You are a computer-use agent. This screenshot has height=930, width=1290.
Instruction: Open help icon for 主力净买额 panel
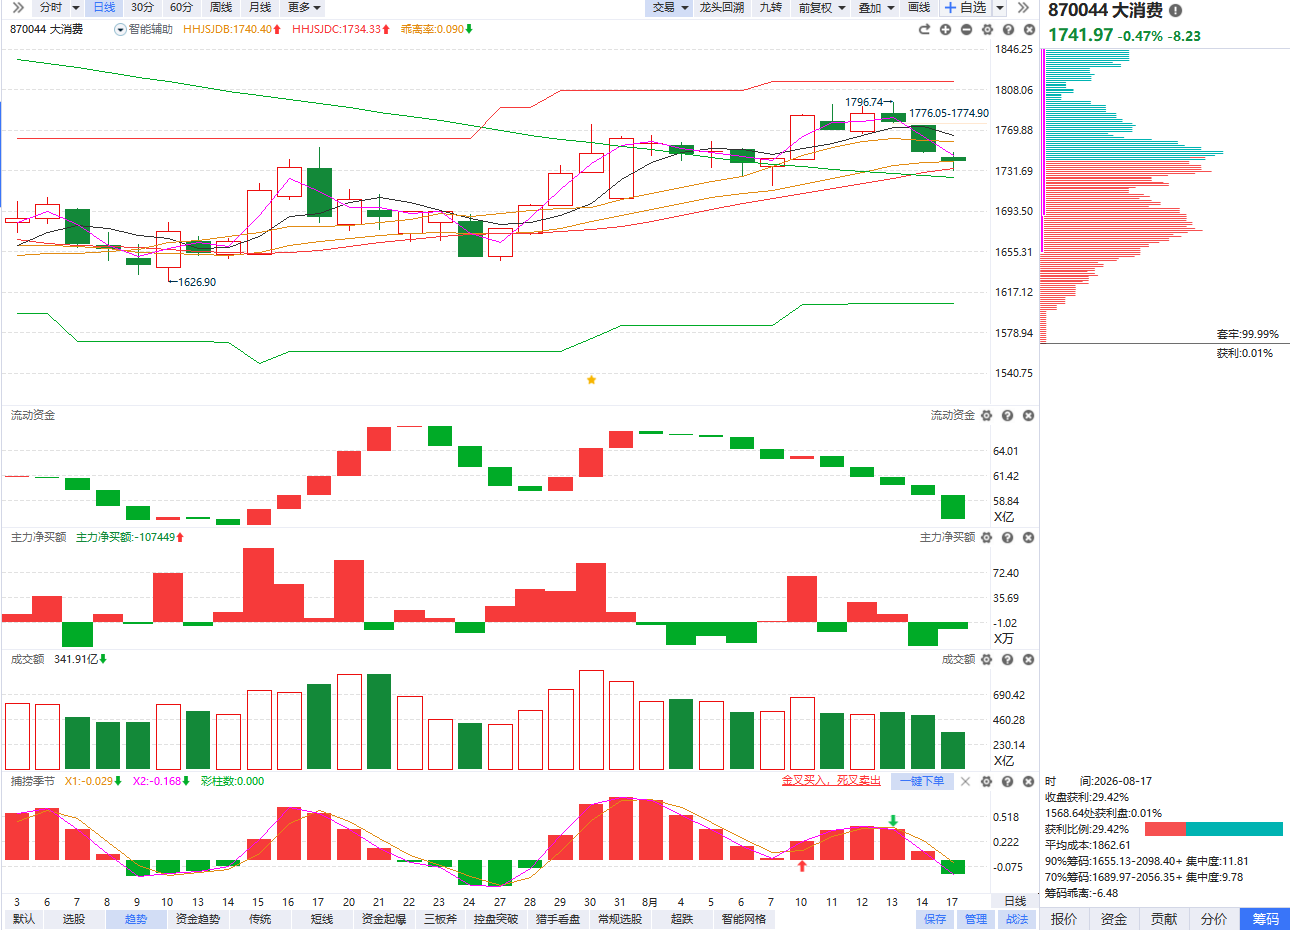1008,537
